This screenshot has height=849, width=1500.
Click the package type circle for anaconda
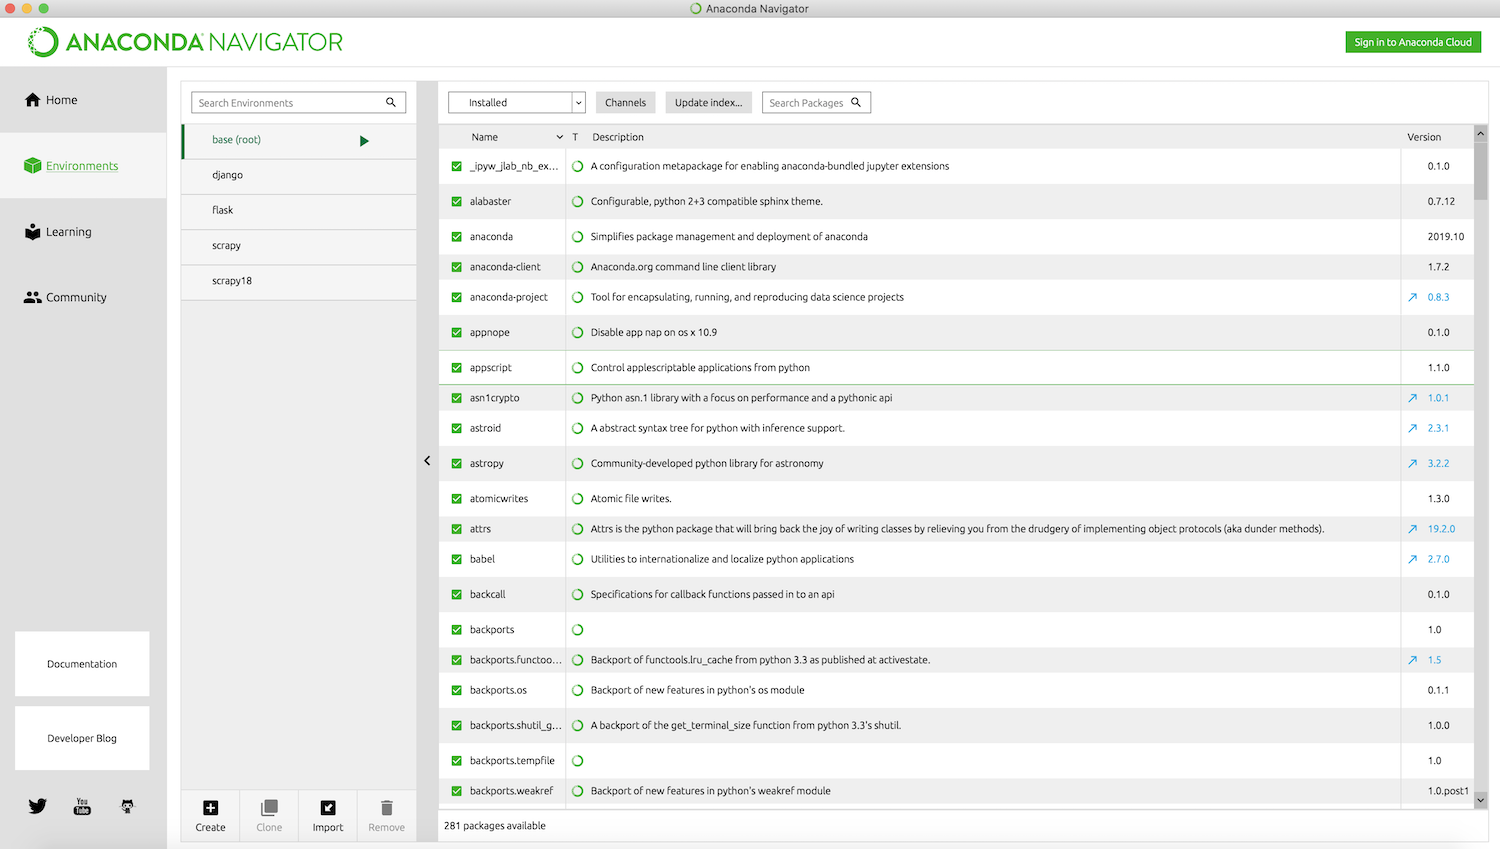(577, 237)
